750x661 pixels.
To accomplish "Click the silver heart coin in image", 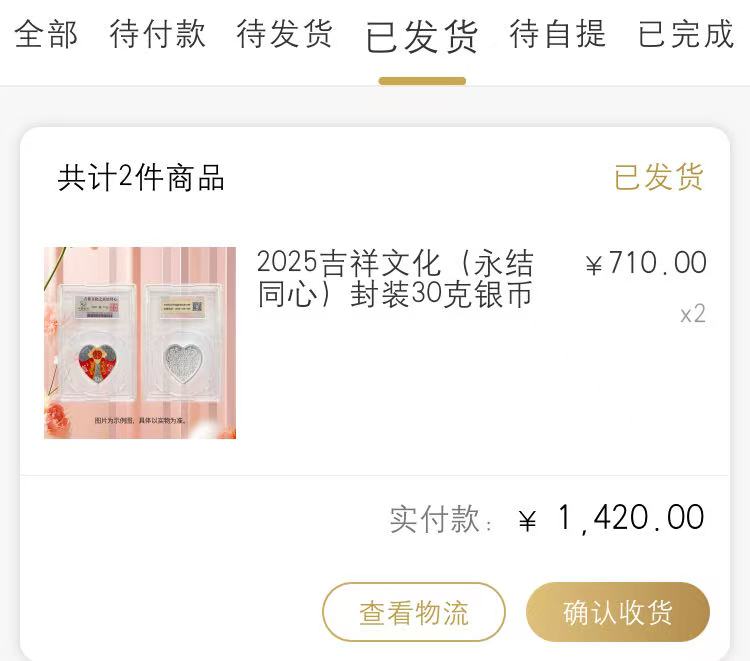I will [x=184, y=363].
